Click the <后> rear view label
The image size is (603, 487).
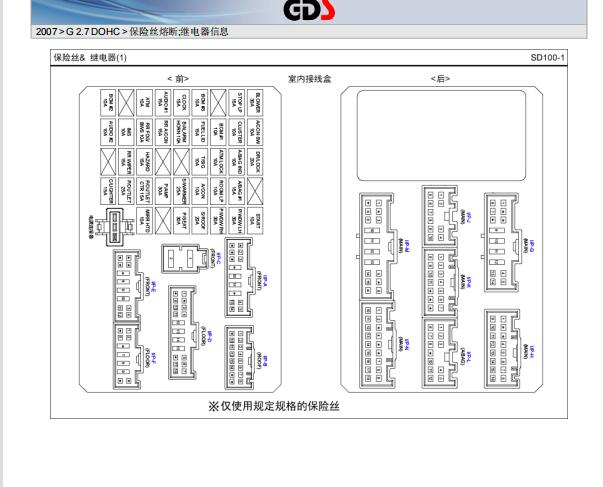click(x=440, y=79)
